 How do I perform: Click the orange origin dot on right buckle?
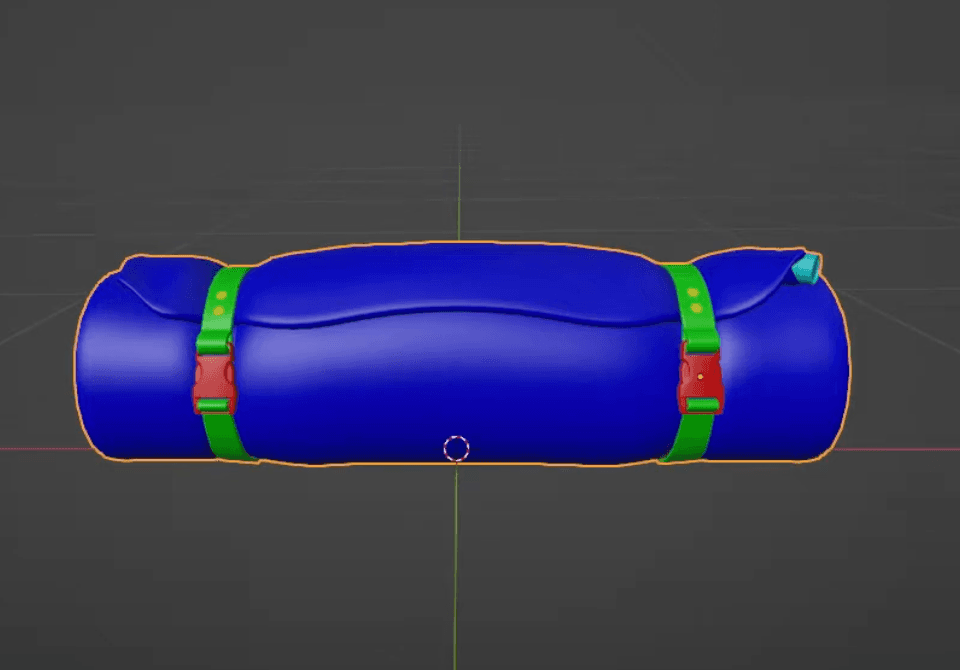(x=700, y=377)
